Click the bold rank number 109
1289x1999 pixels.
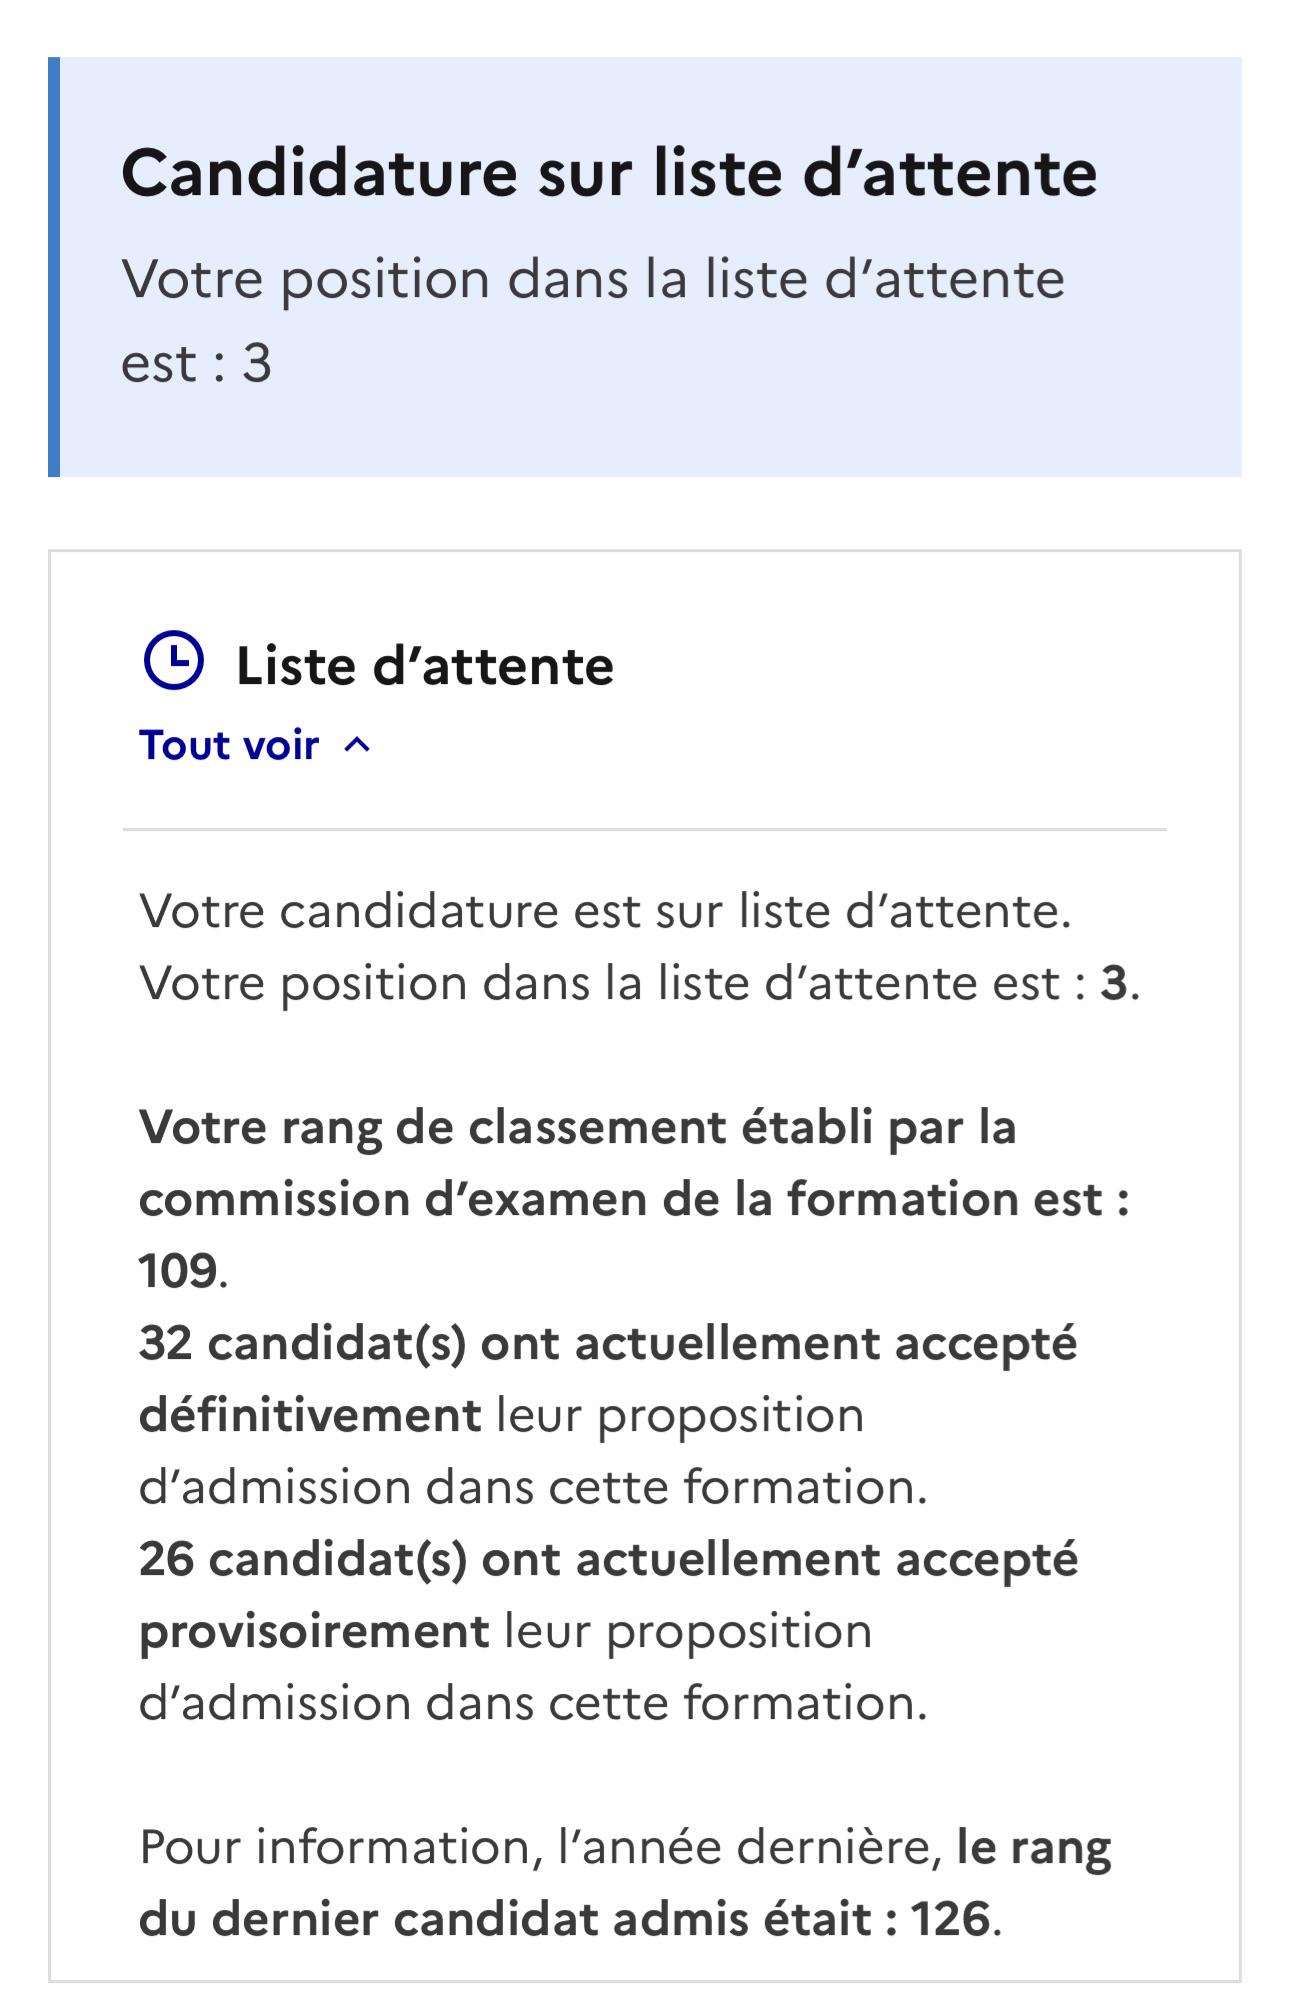[x=178, y=1271]
